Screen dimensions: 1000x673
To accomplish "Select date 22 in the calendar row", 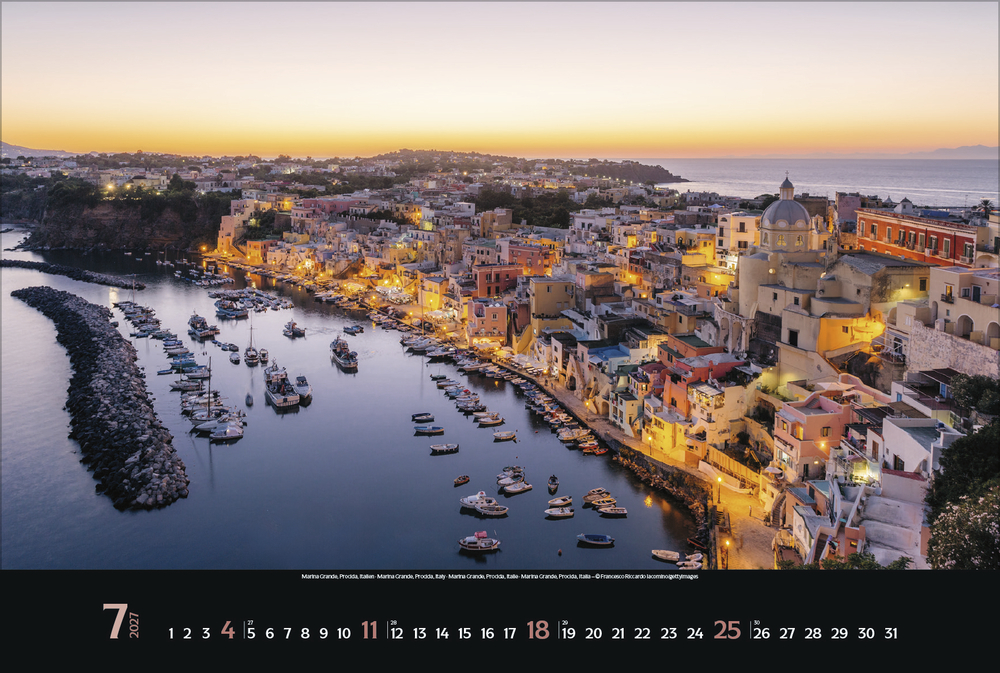I will (642, 633).
